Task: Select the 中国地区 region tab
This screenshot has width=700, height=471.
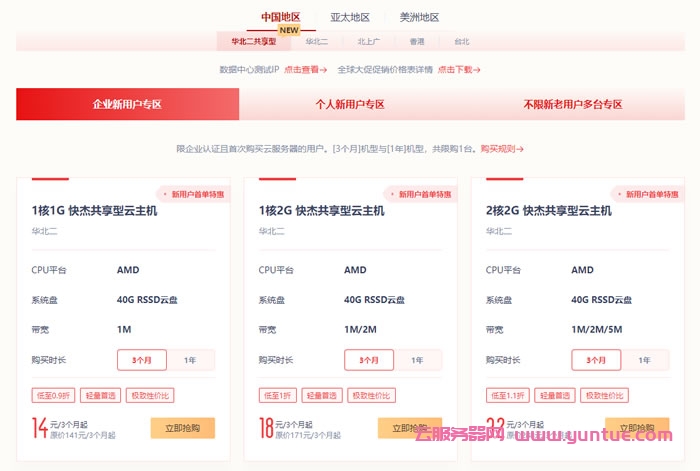Action: (x=281, y=17)
